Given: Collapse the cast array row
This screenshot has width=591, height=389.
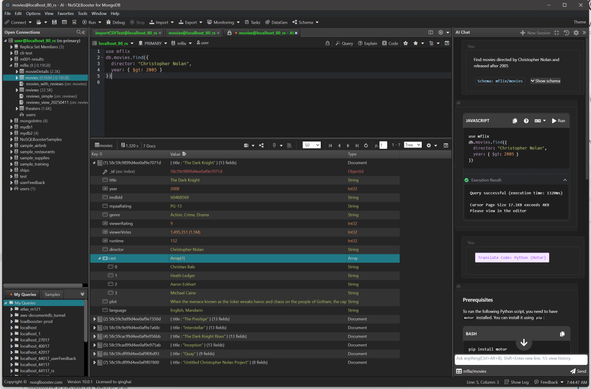Looking at the screenshot, I should pyautogui.click(x=100, y=259).
